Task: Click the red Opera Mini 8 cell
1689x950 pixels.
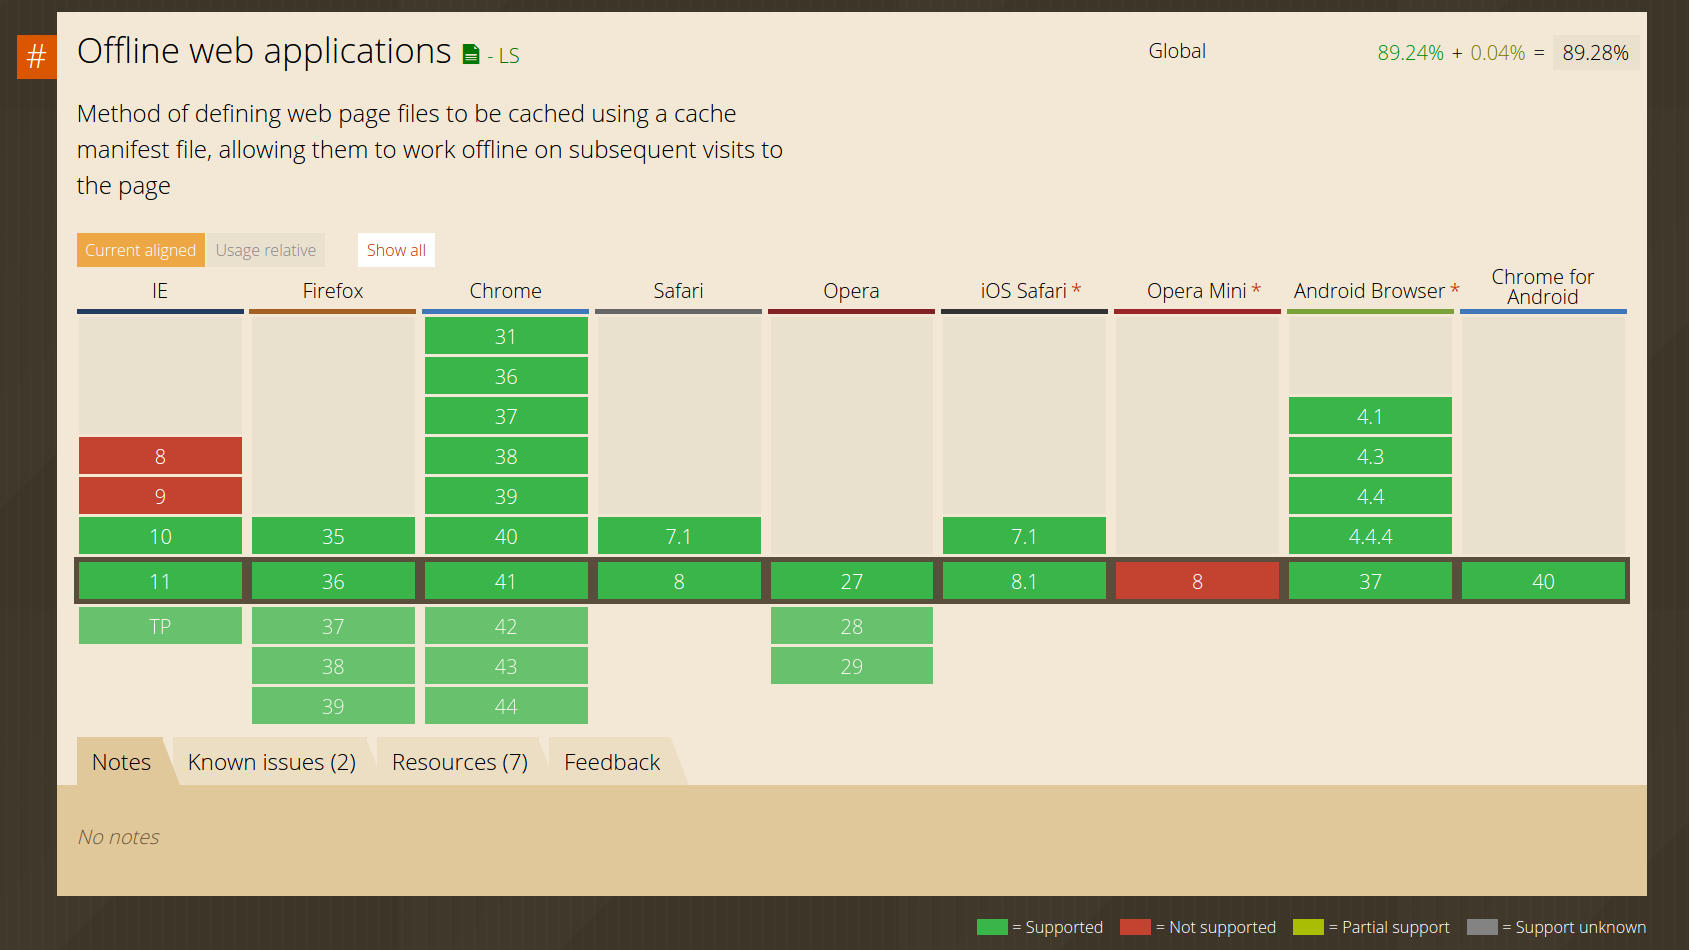Action: click(x=1197, y=581)
